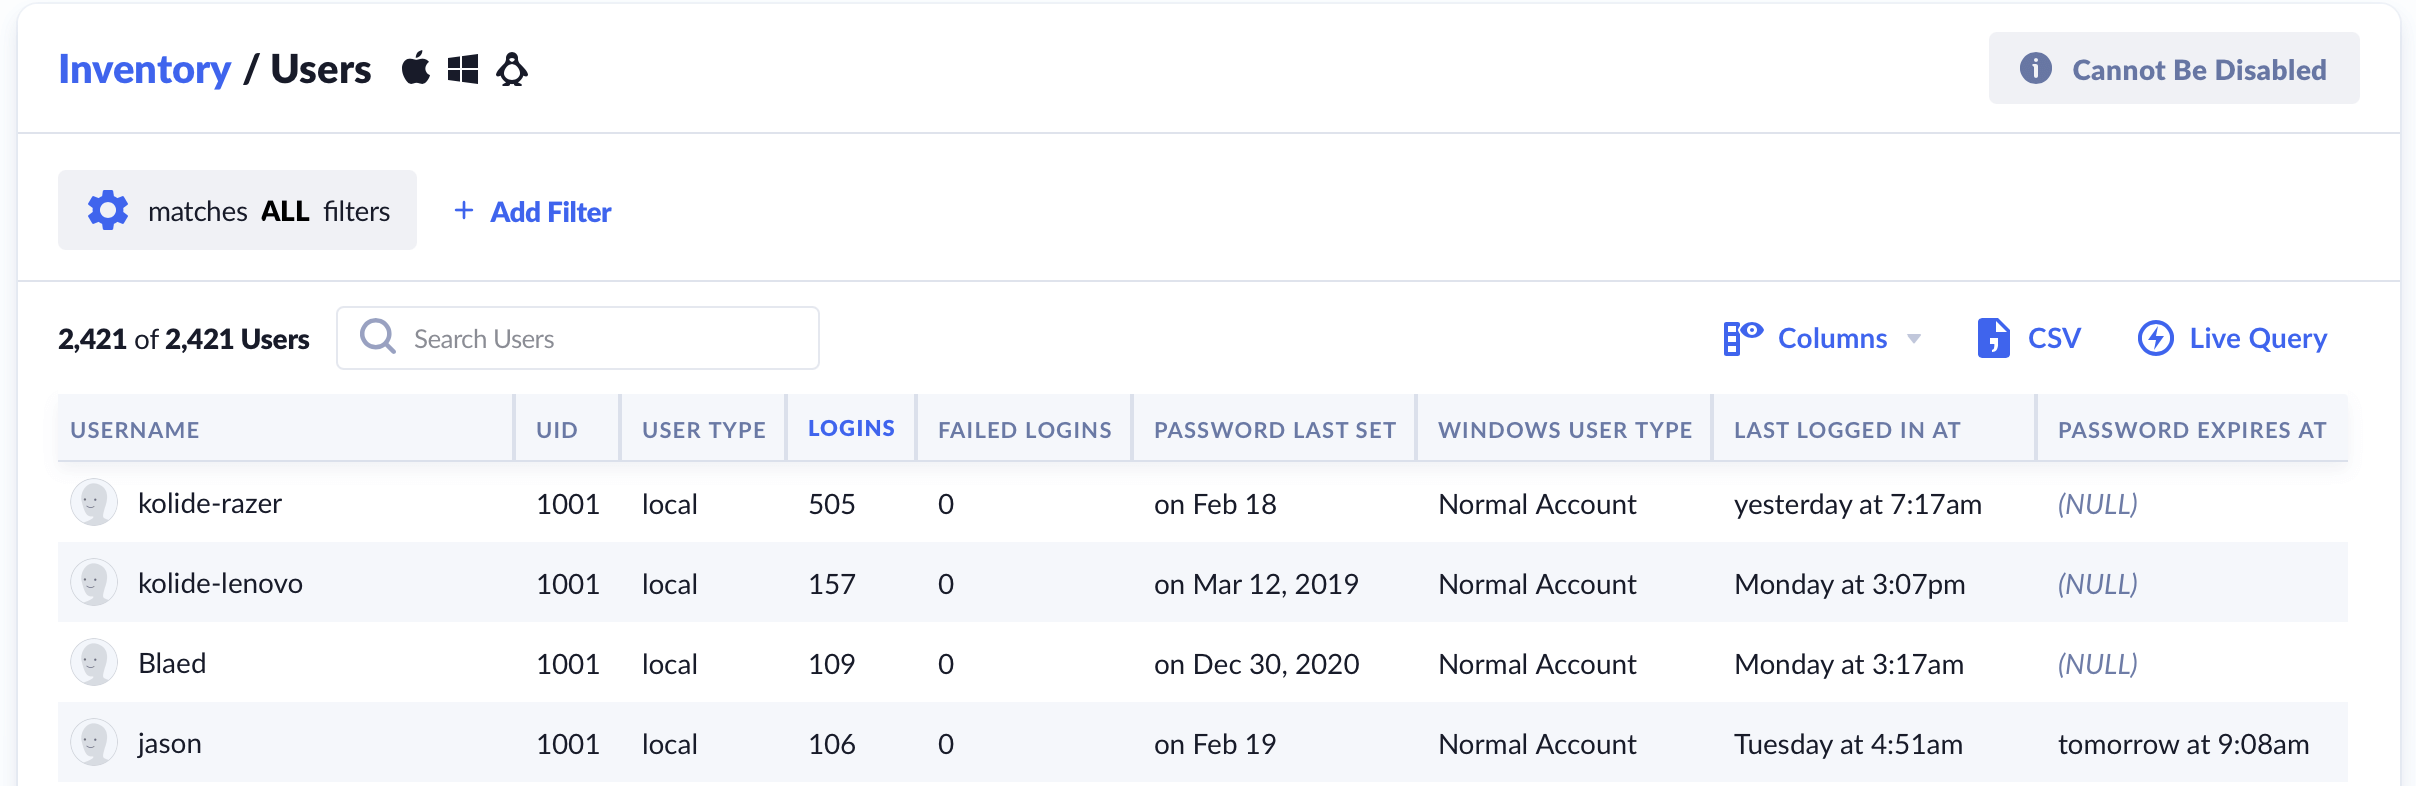The image size is (2416, 786).
Task: Sort by the Username column header
Action: pos(135,430)
